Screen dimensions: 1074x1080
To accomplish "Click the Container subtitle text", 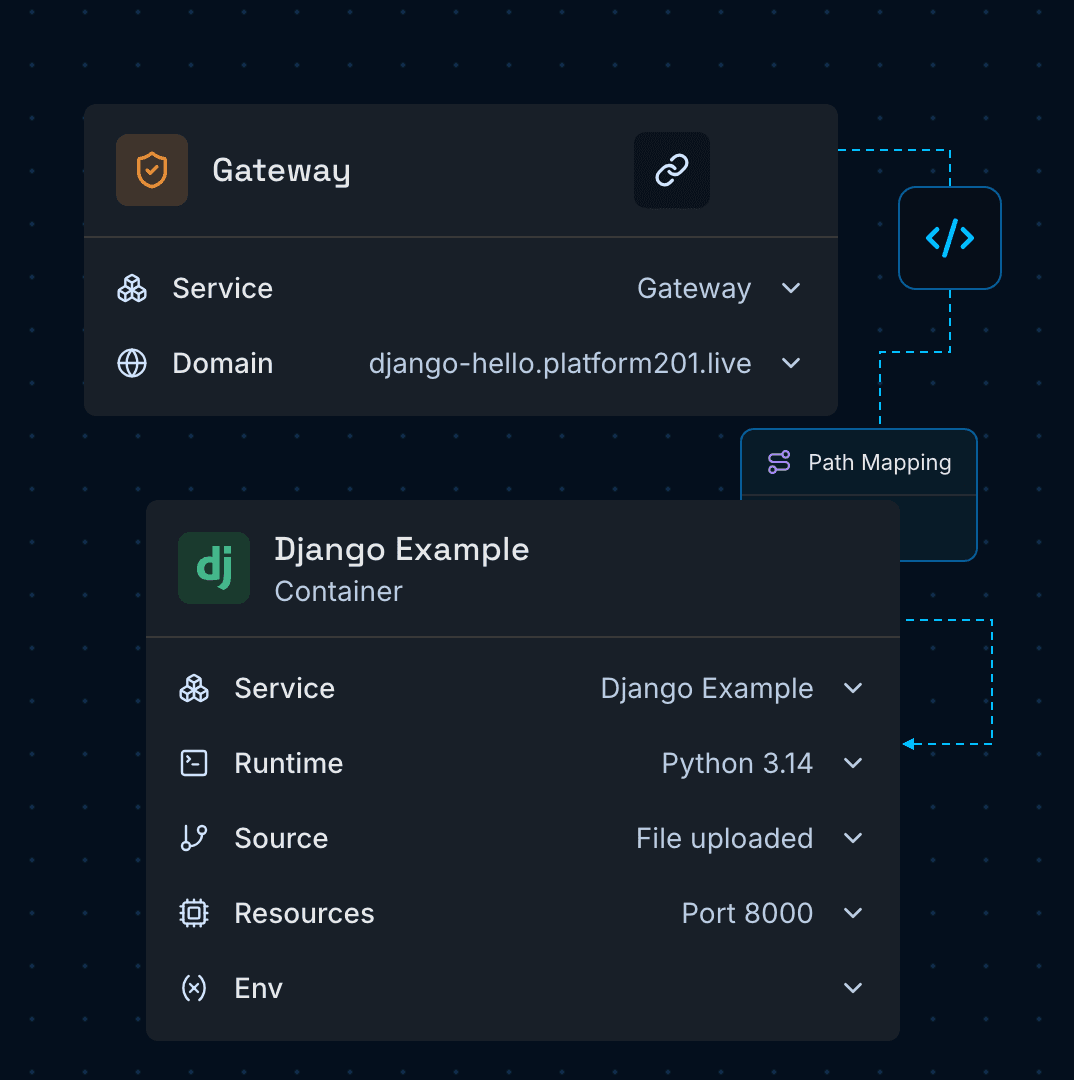I will [338, 592].
